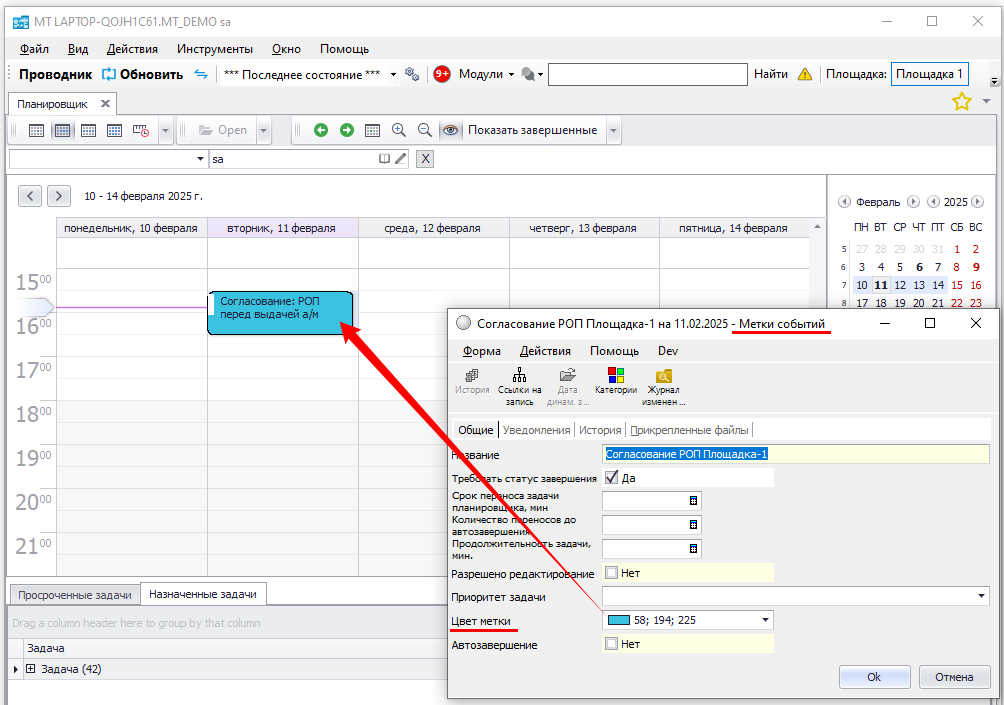Screen dimensions: 1004x705
Task: Click the green back arrow in planner toolbar
Action: click(x=321, y=130)
